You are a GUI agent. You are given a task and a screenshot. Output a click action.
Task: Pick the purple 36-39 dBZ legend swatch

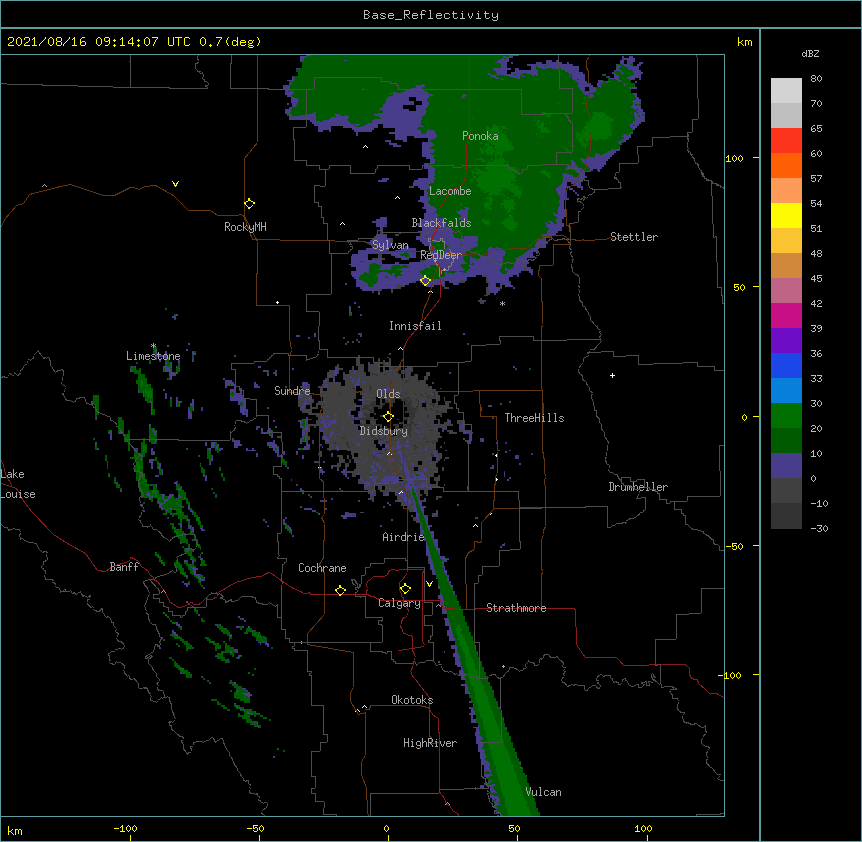786,341
